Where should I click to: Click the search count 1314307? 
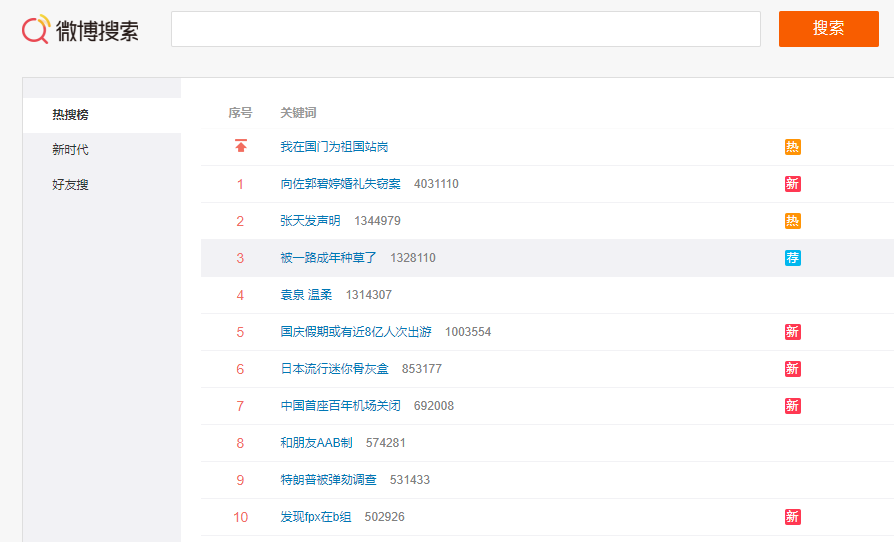[x=369, y=295]
